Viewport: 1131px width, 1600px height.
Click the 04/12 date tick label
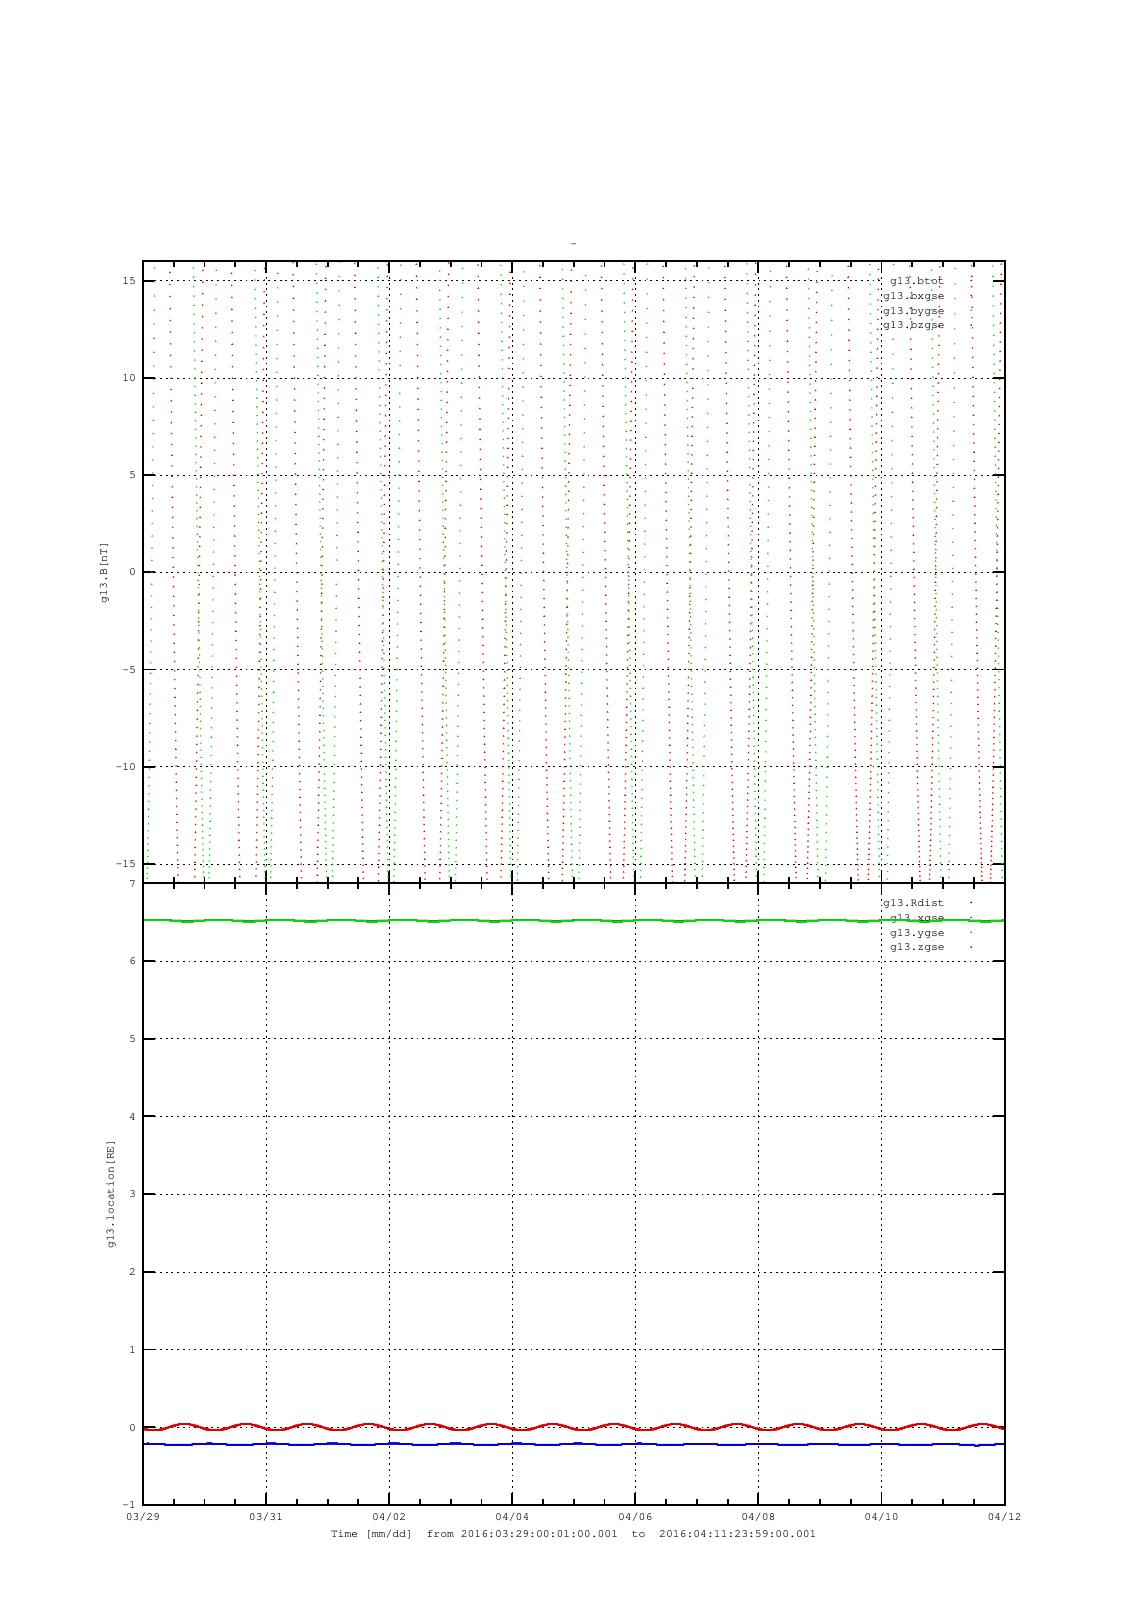pos(1004,1516)
